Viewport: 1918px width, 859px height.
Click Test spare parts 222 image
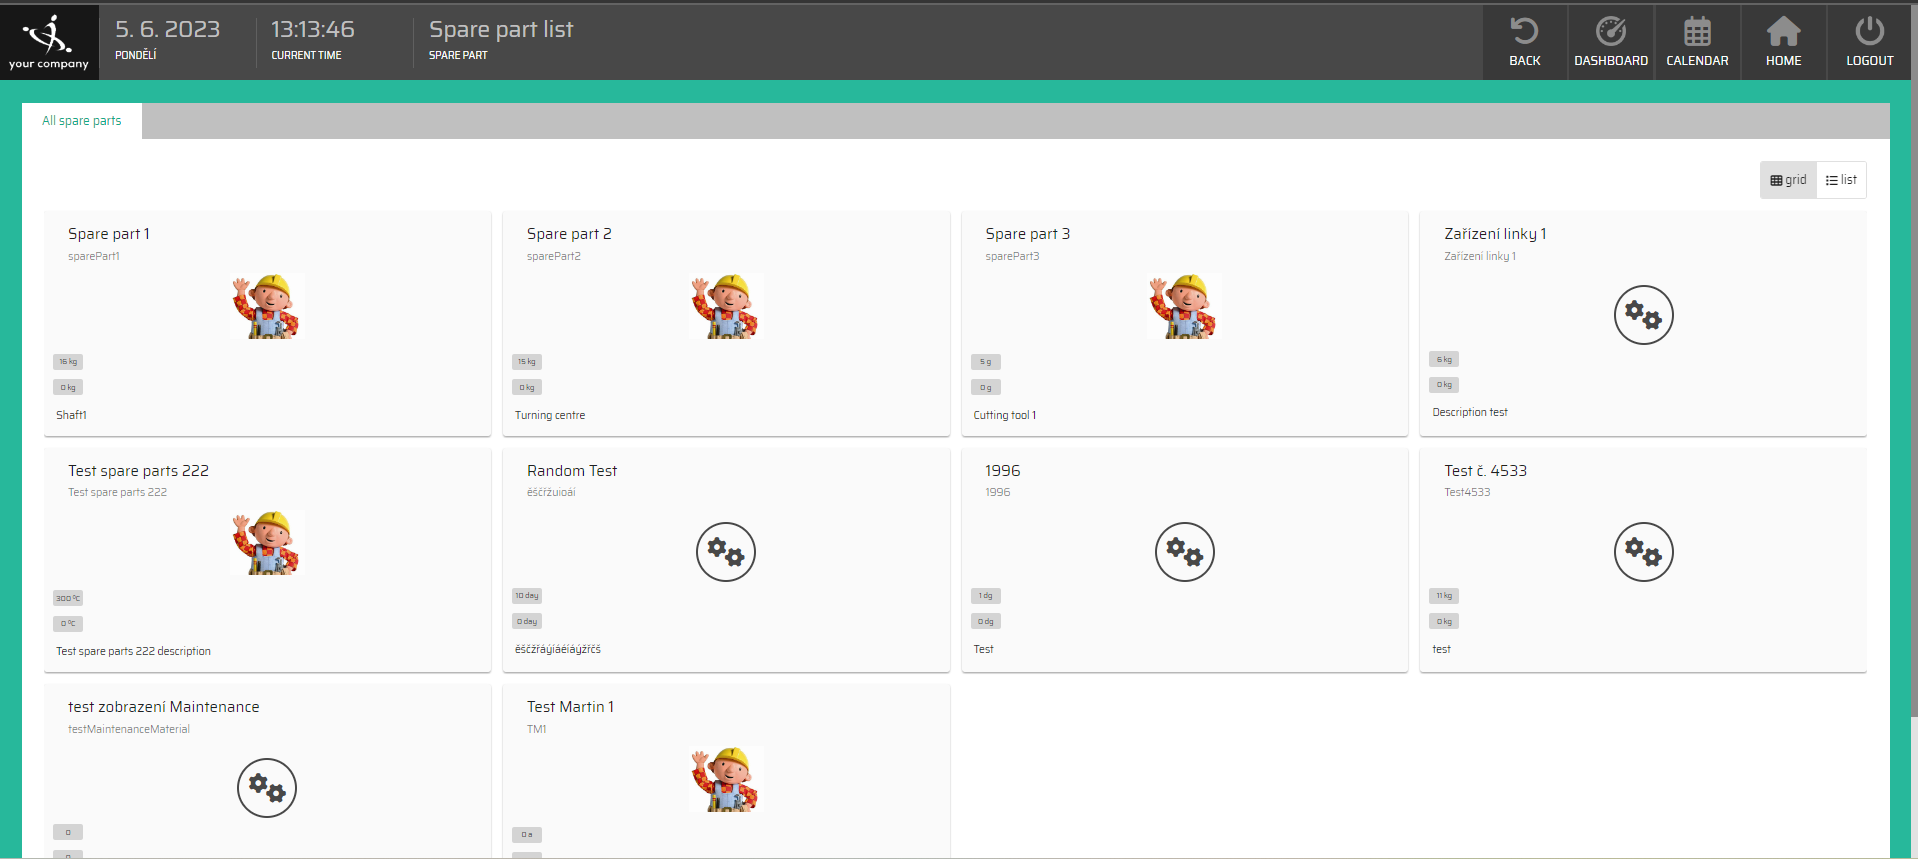coord(267,543)
